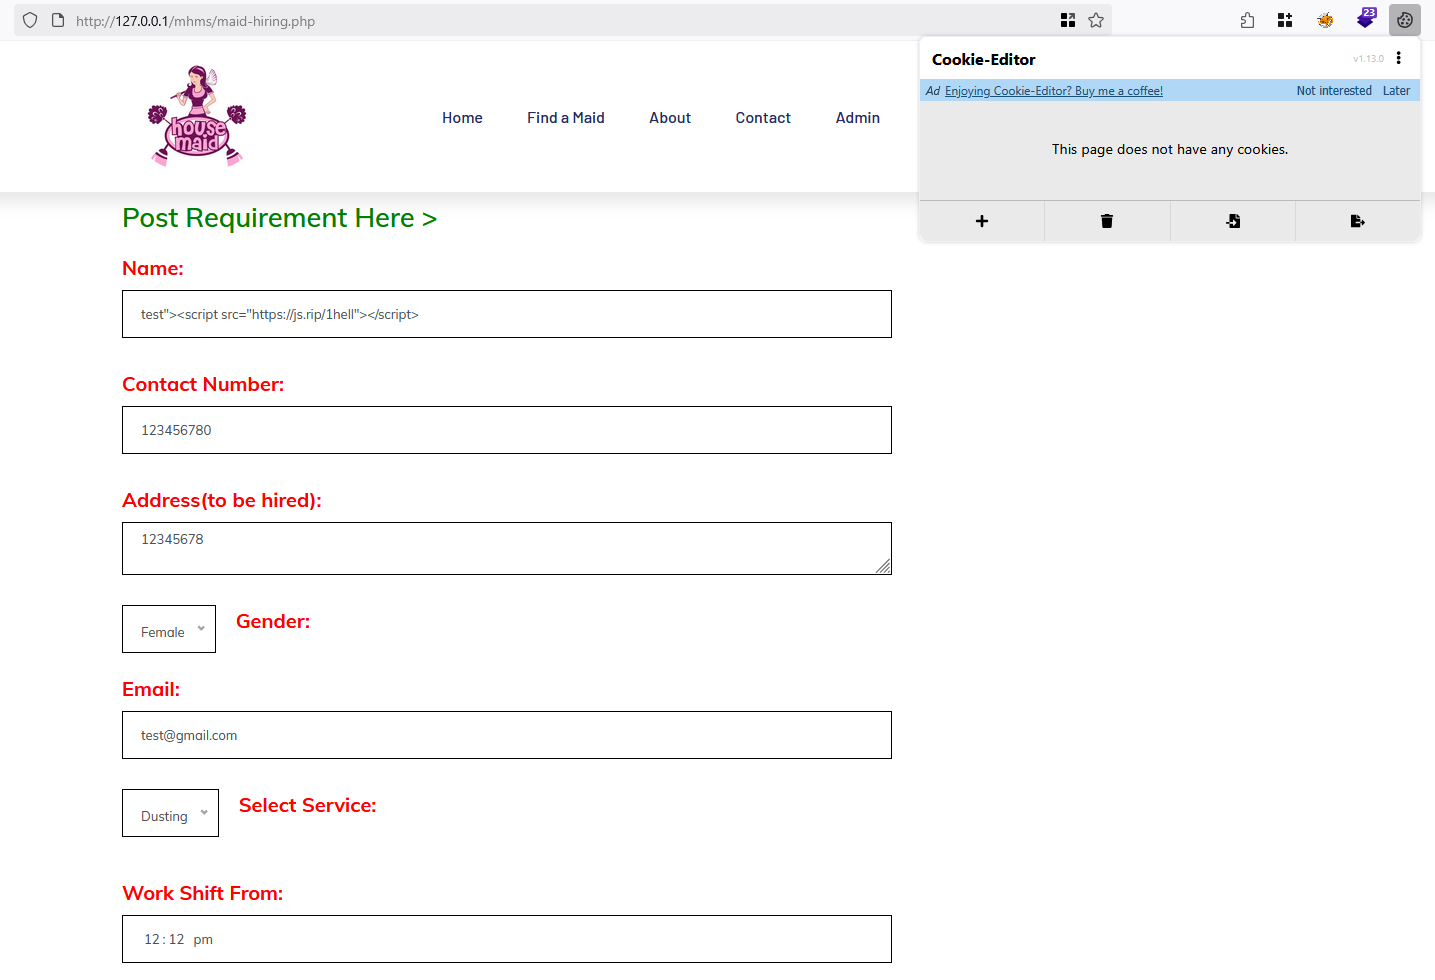The height and width of the screenshot is (980, 1435).
Task: Click the squares-with-plus toolbar icon
Action: (1285, 20)
